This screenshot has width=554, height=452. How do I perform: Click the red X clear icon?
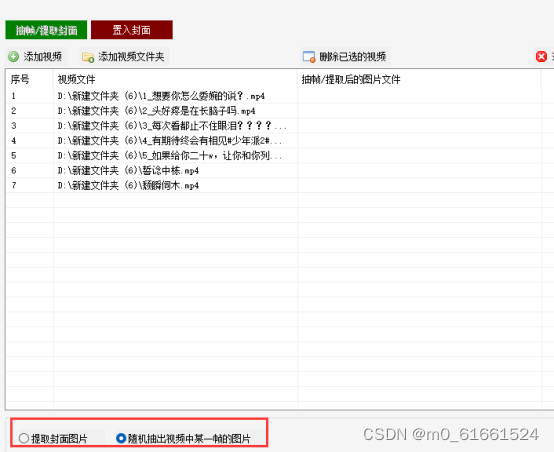(541, 57)
